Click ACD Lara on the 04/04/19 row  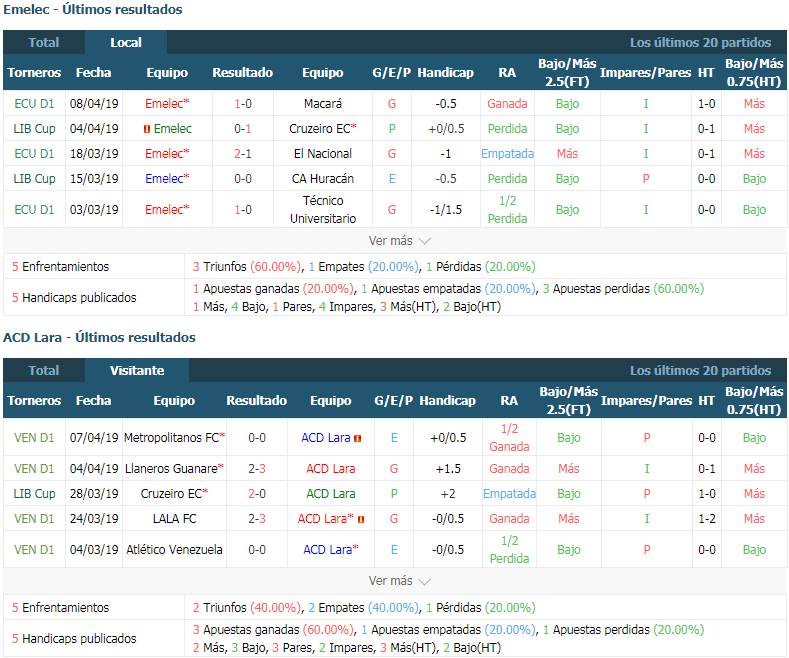[331, 468]
